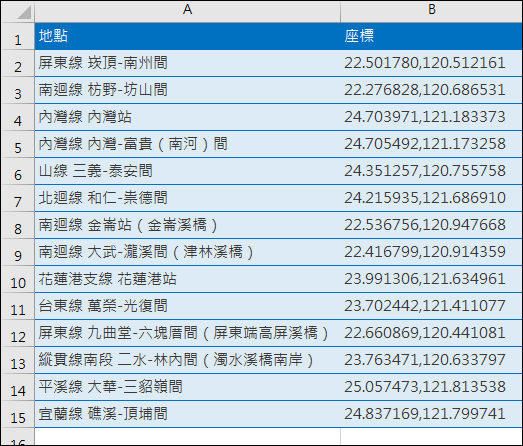
Task: Select column A header
Action: (187, 12)
